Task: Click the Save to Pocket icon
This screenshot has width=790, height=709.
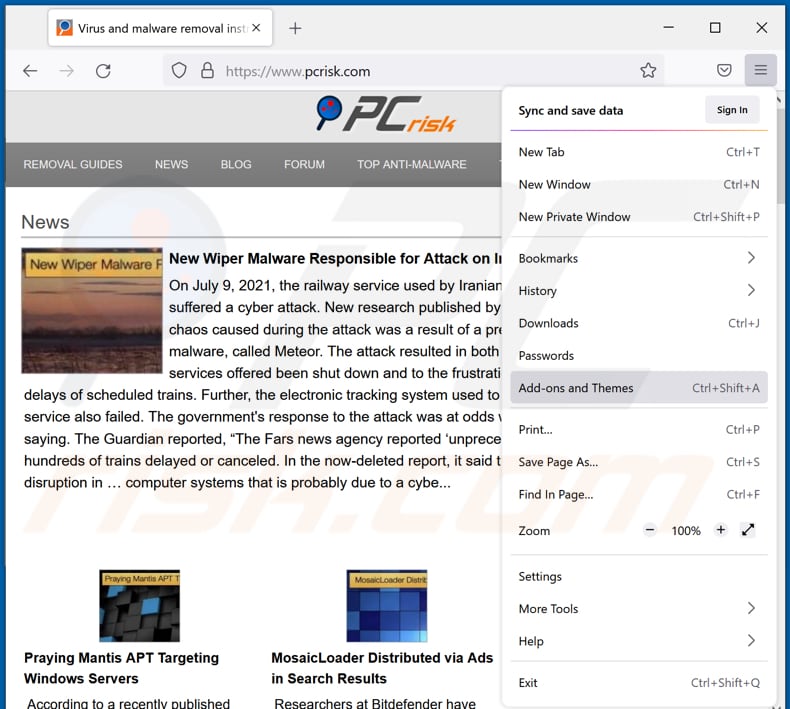Action: coord(724,71)
